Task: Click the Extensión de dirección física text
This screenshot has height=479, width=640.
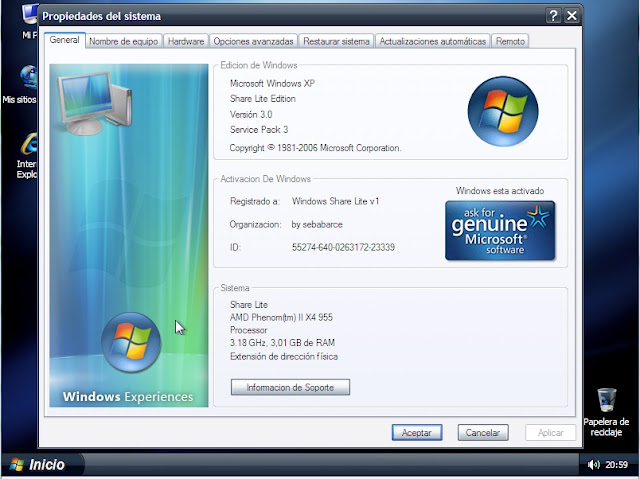Action: pos(284,357)
